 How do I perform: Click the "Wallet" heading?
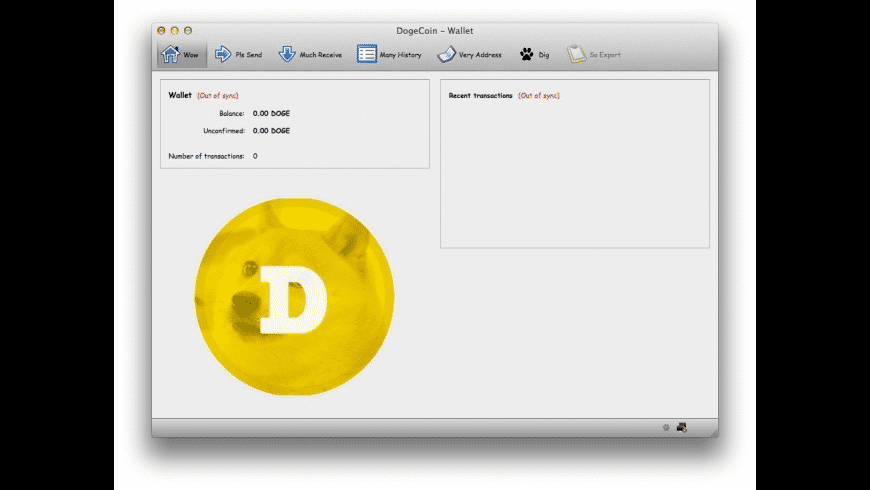[x=180, y=95]
